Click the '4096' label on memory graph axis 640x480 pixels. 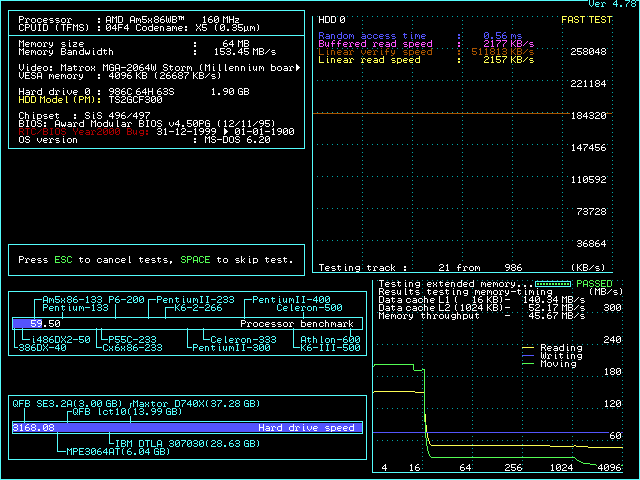pyautogui.click(x=609, y=468)
